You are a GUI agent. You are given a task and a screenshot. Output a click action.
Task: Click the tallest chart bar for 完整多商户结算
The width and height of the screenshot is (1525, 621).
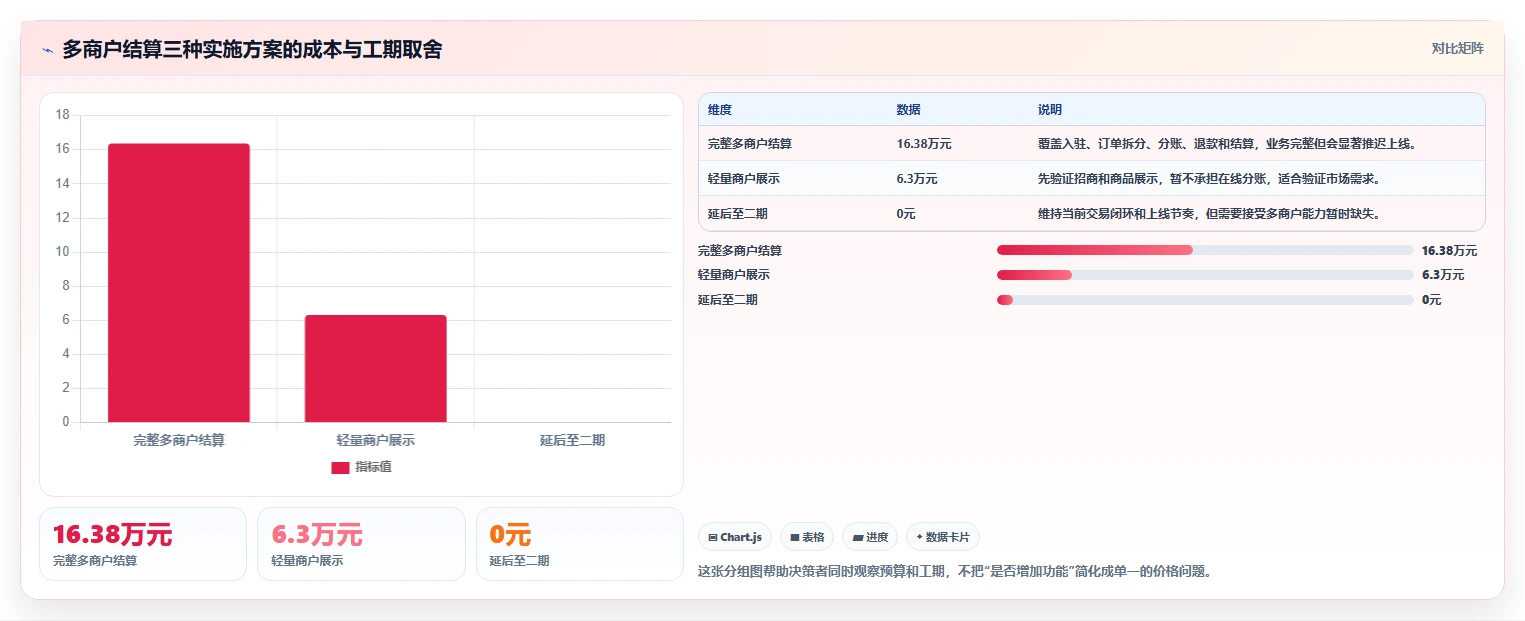pyautogui.click(x=179, y=283)
